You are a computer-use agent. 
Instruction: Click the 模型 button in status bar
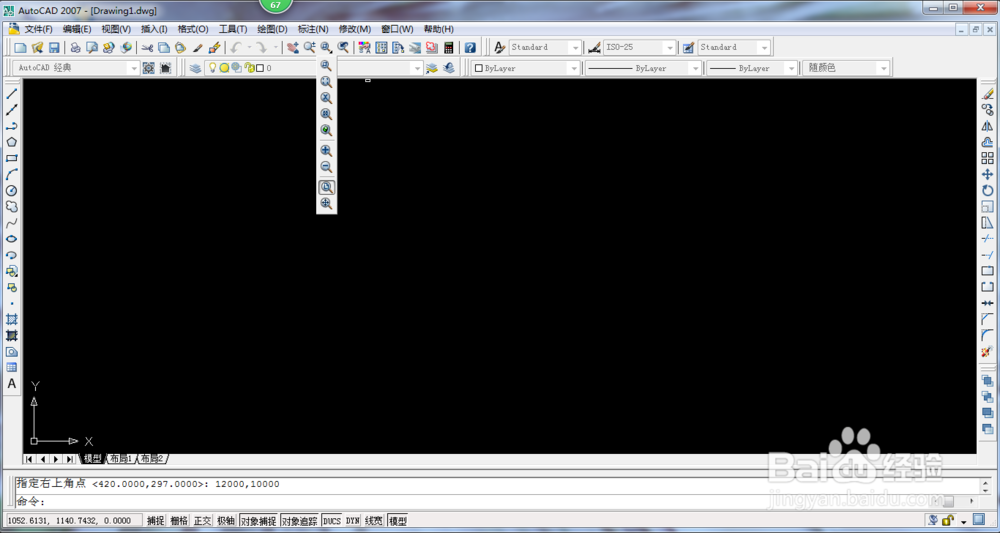point(397,521)
